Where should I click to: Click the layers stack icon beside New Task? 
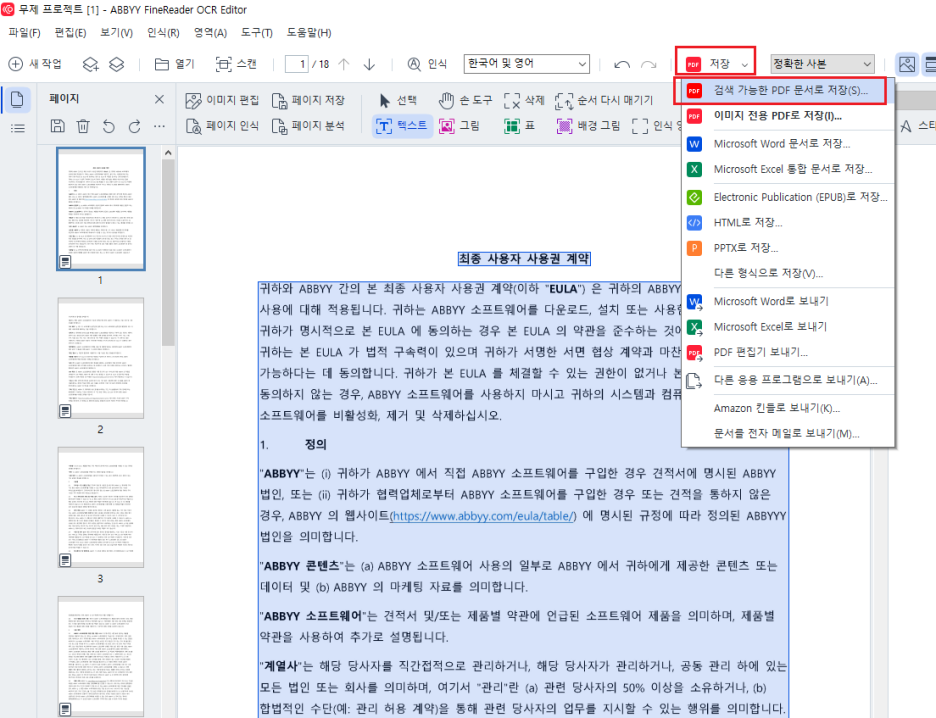[116, 64]
